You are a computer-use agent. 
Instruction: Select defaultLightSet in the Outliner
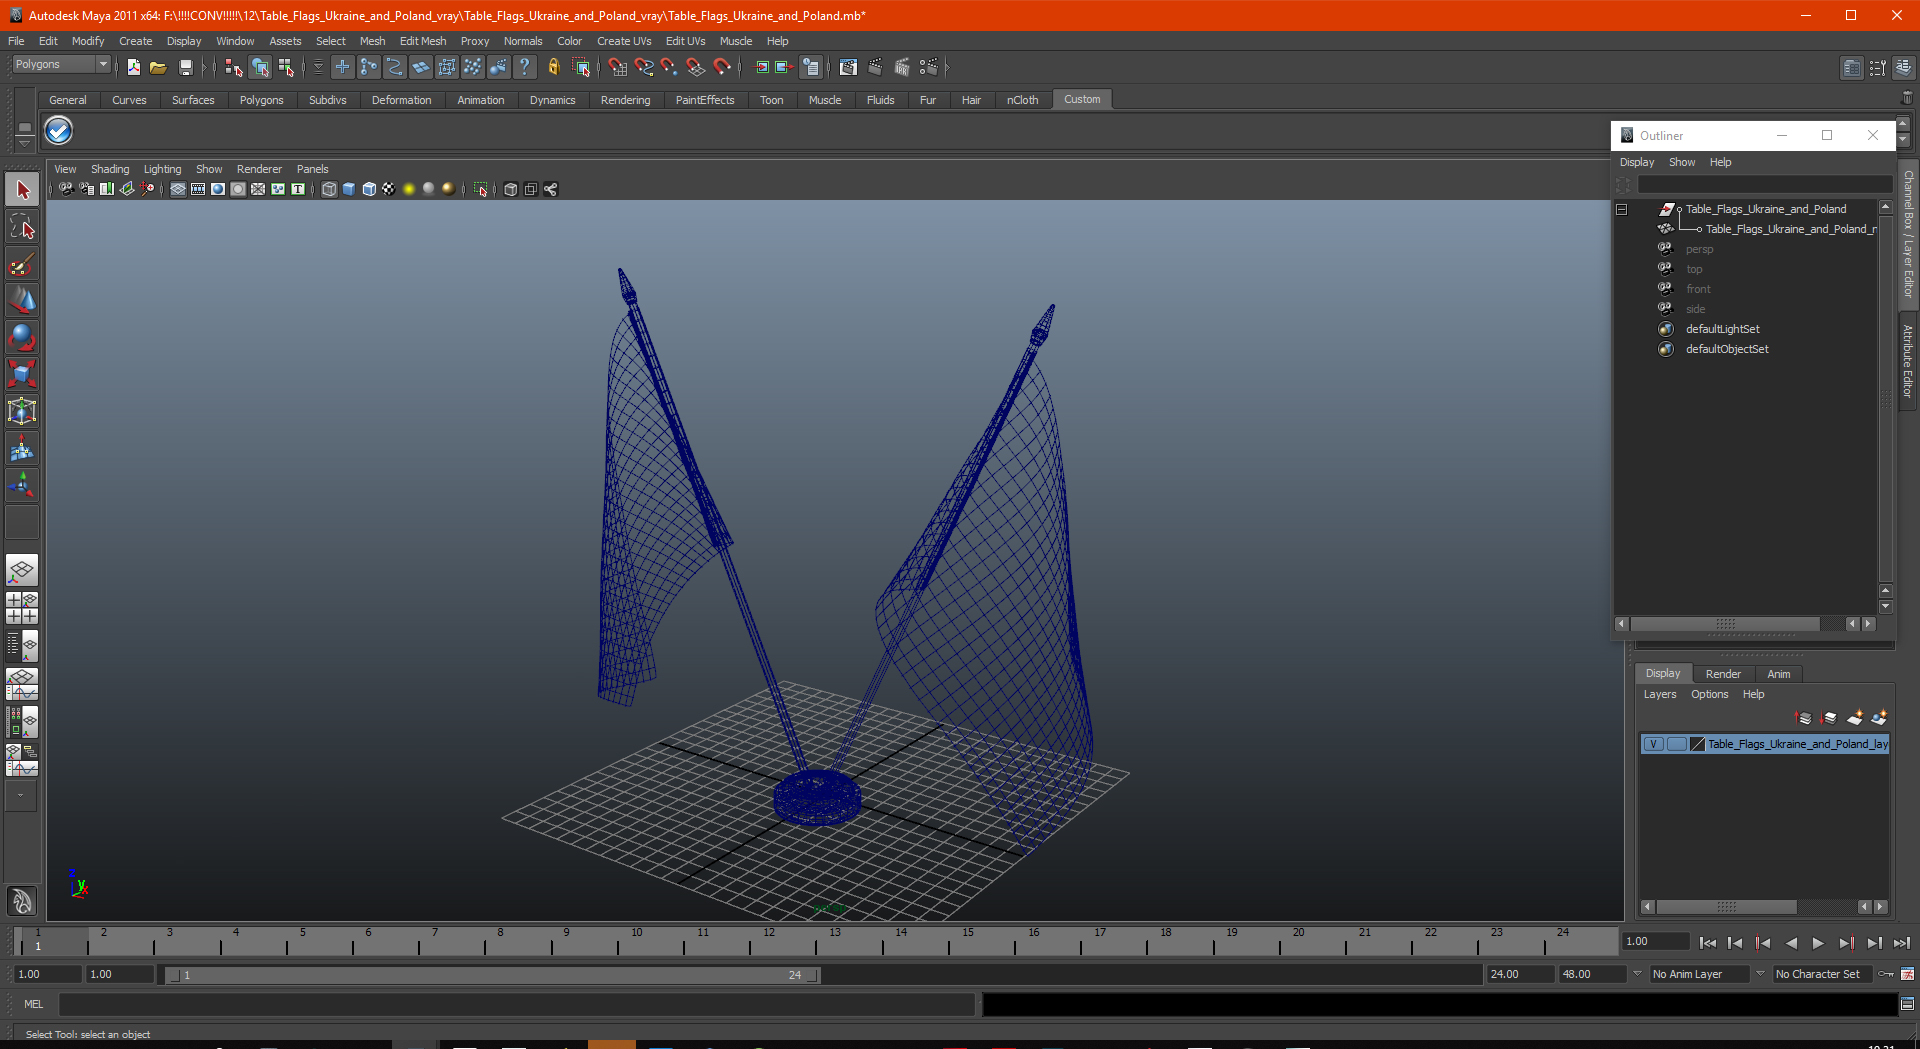[1722, 329]
